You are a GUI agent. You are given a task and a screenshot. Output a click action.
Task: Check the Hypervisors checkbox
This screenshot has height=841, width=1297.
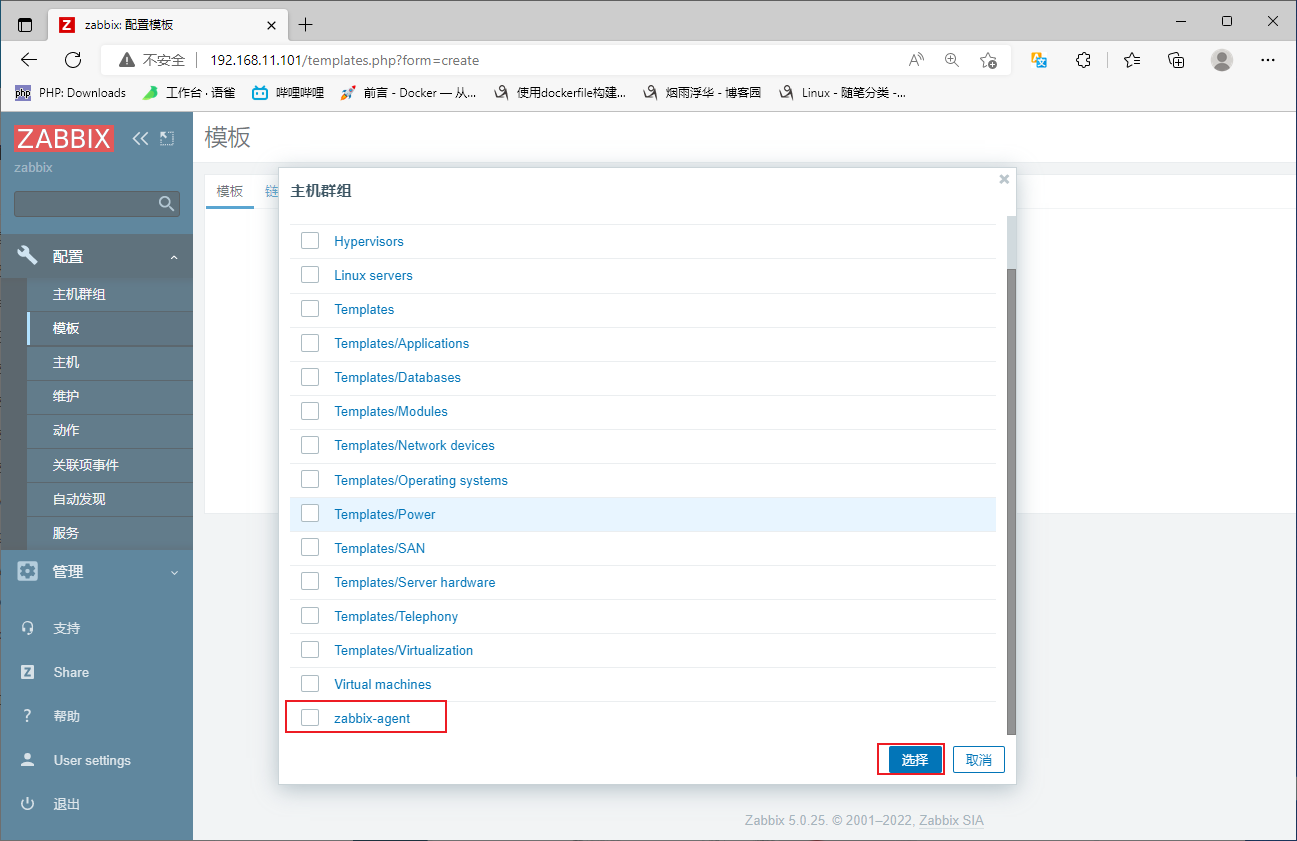pos(310,241)
